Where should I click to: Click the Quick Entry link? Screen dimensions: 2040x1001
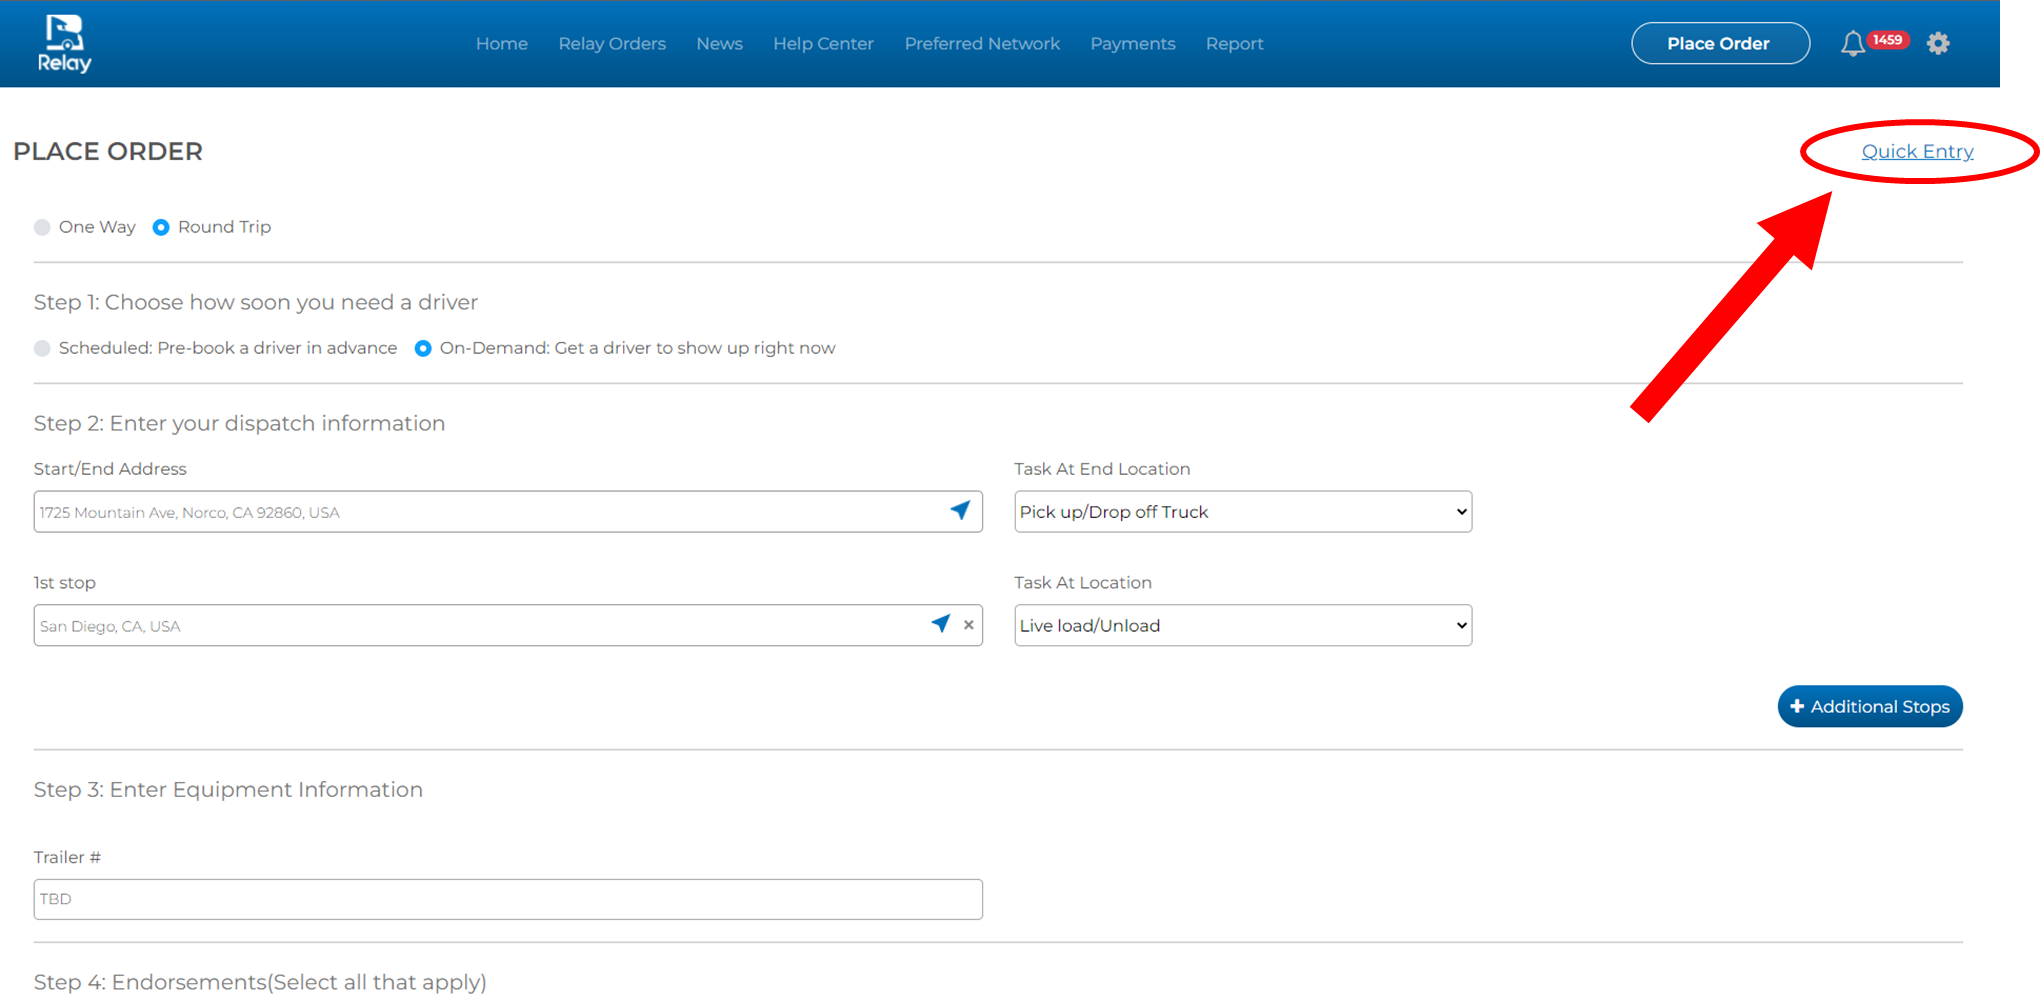[1917, 152]
